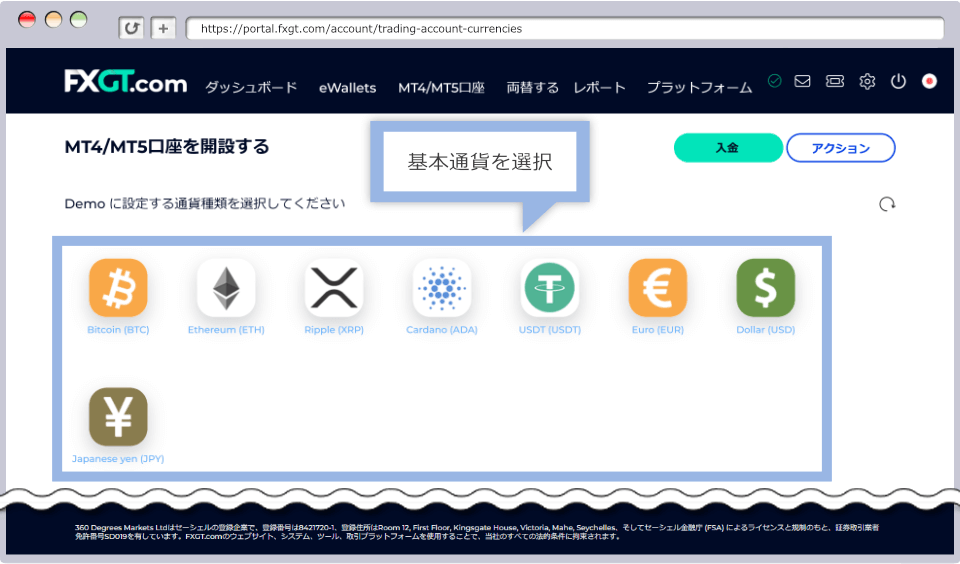Pick the Dollar (USD) currency icon
This screenshot has height=564, width=960.
[765, 288]
